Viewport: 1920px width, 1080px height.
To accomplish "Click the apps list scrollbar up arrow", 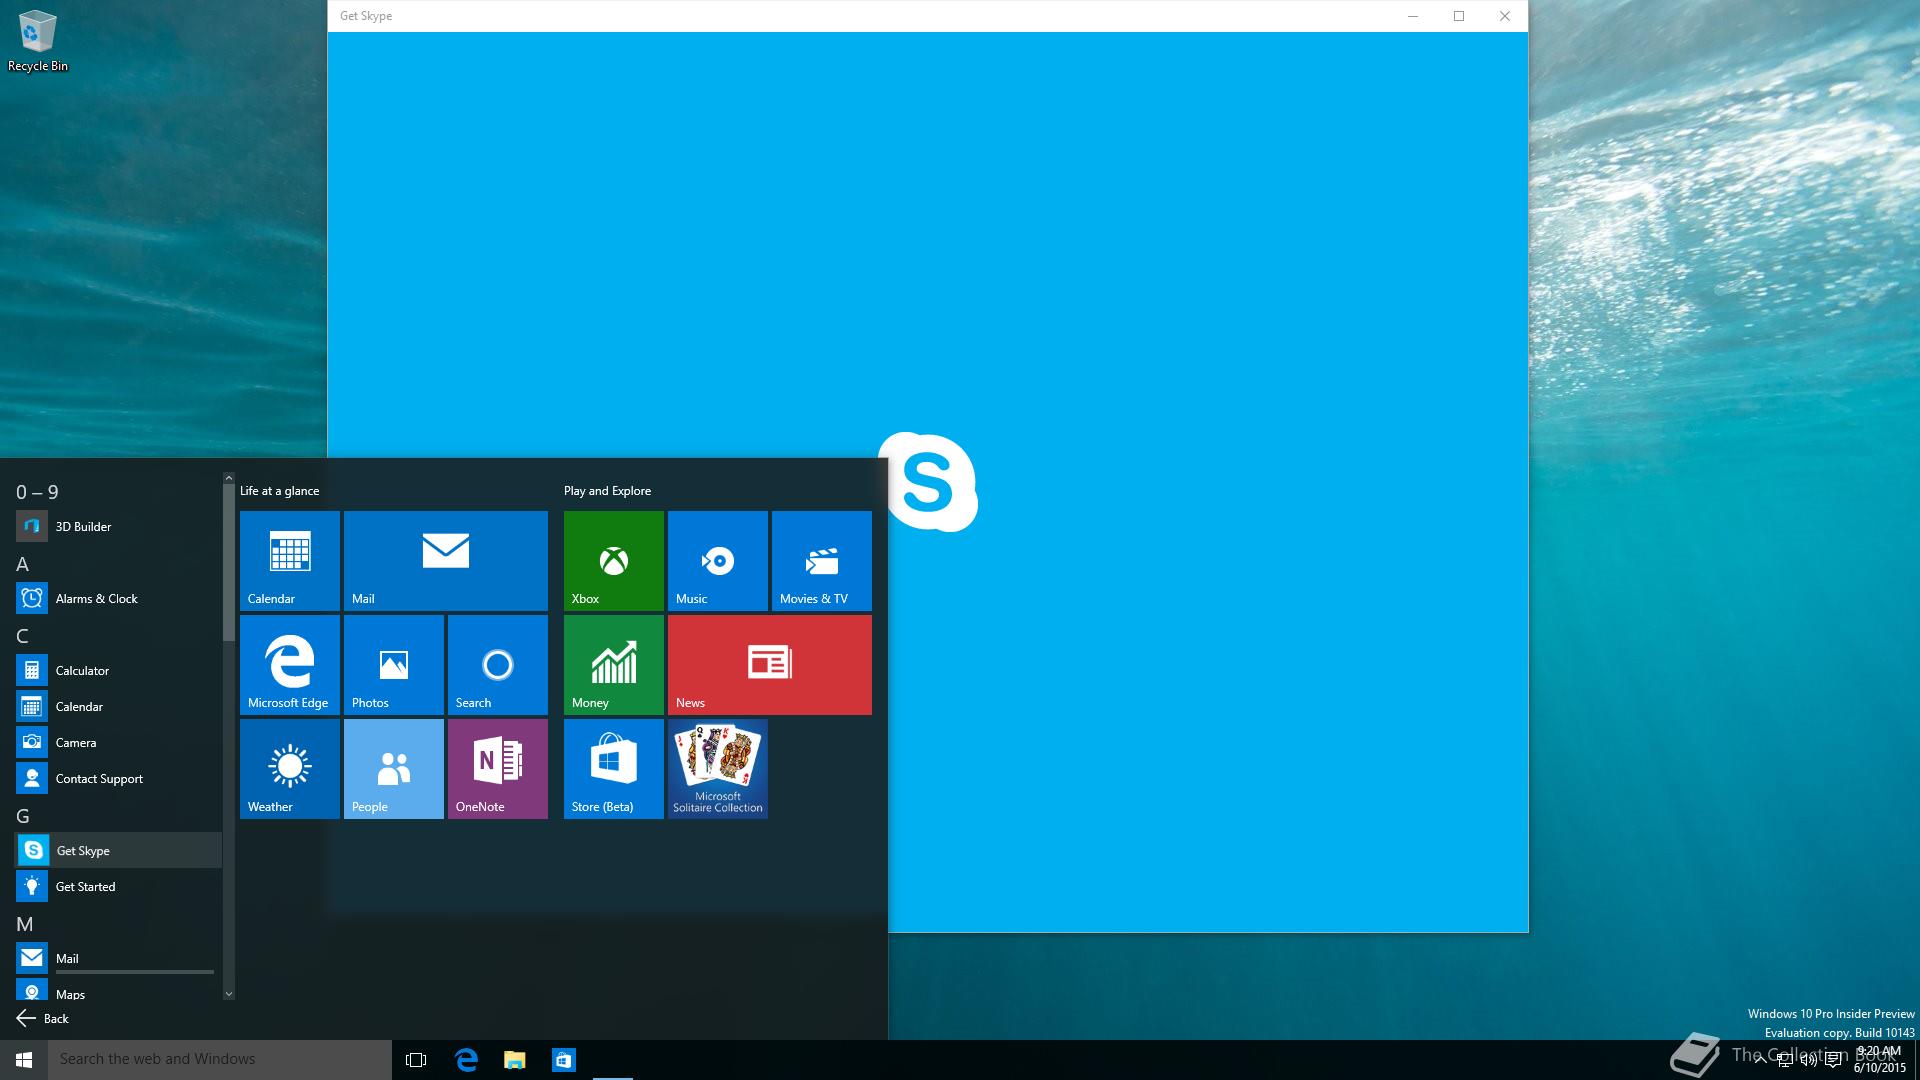I will [229, 478].
